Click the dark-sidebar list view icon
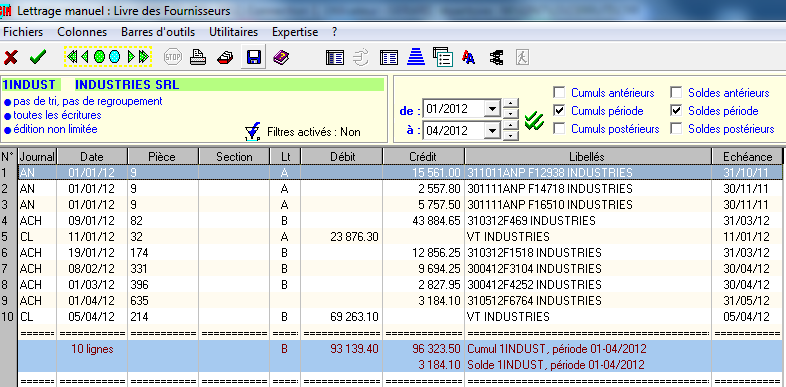Image resolution: width=786 pixels, height=387 pixels. (x=334, y=57)
